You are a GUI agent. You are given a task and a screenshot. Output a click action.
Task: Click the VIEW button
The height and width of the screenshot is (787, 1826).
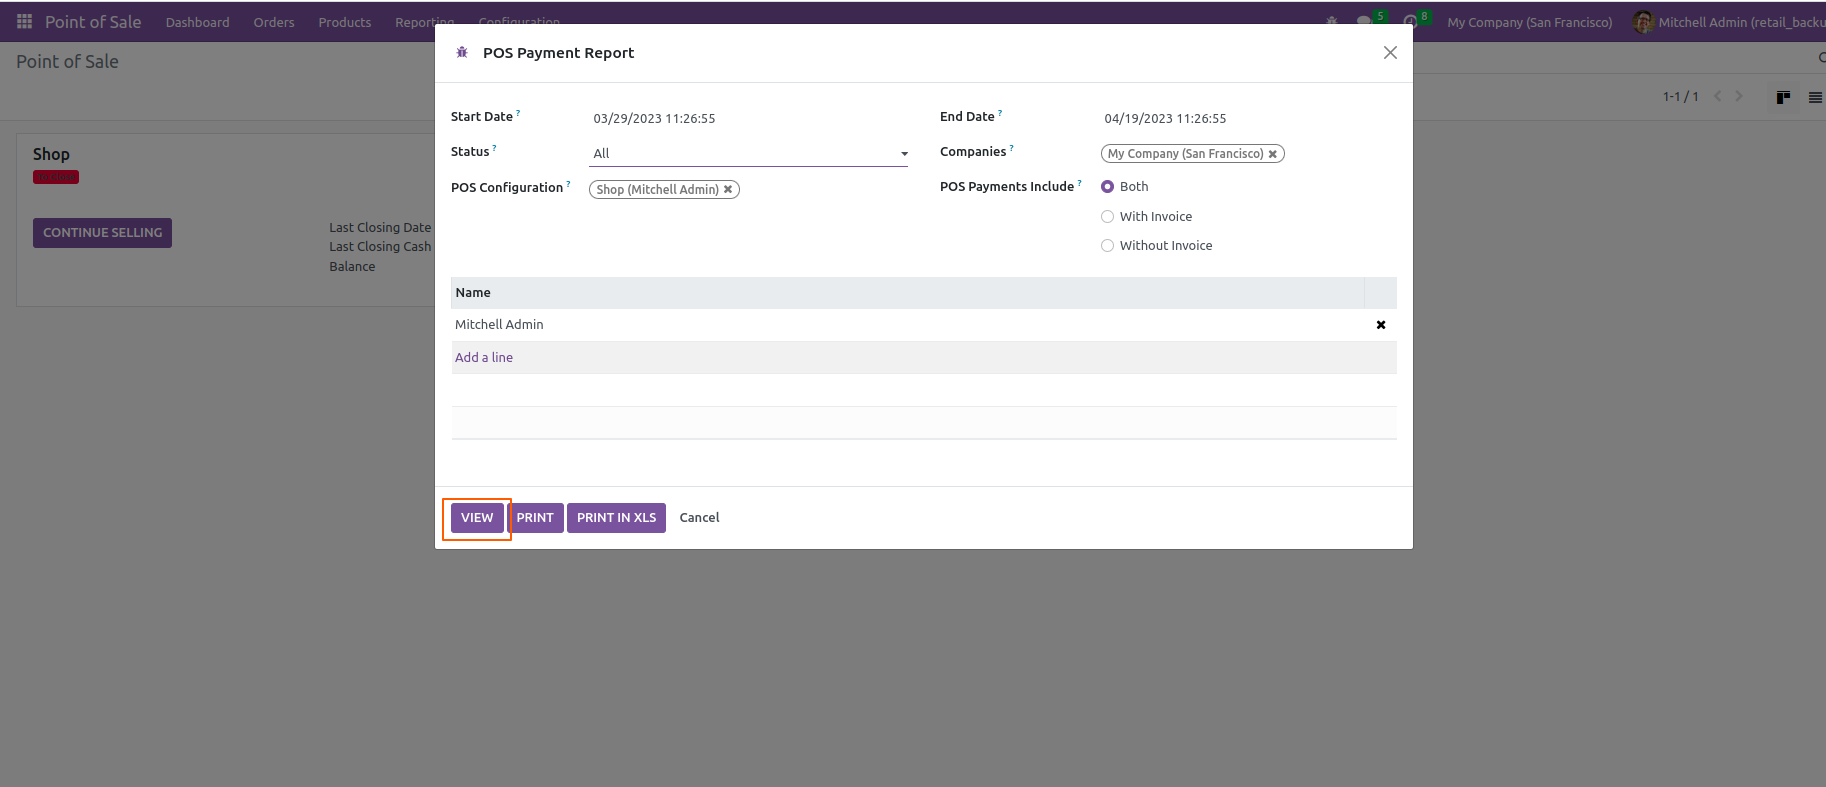[x=477, y=518]
